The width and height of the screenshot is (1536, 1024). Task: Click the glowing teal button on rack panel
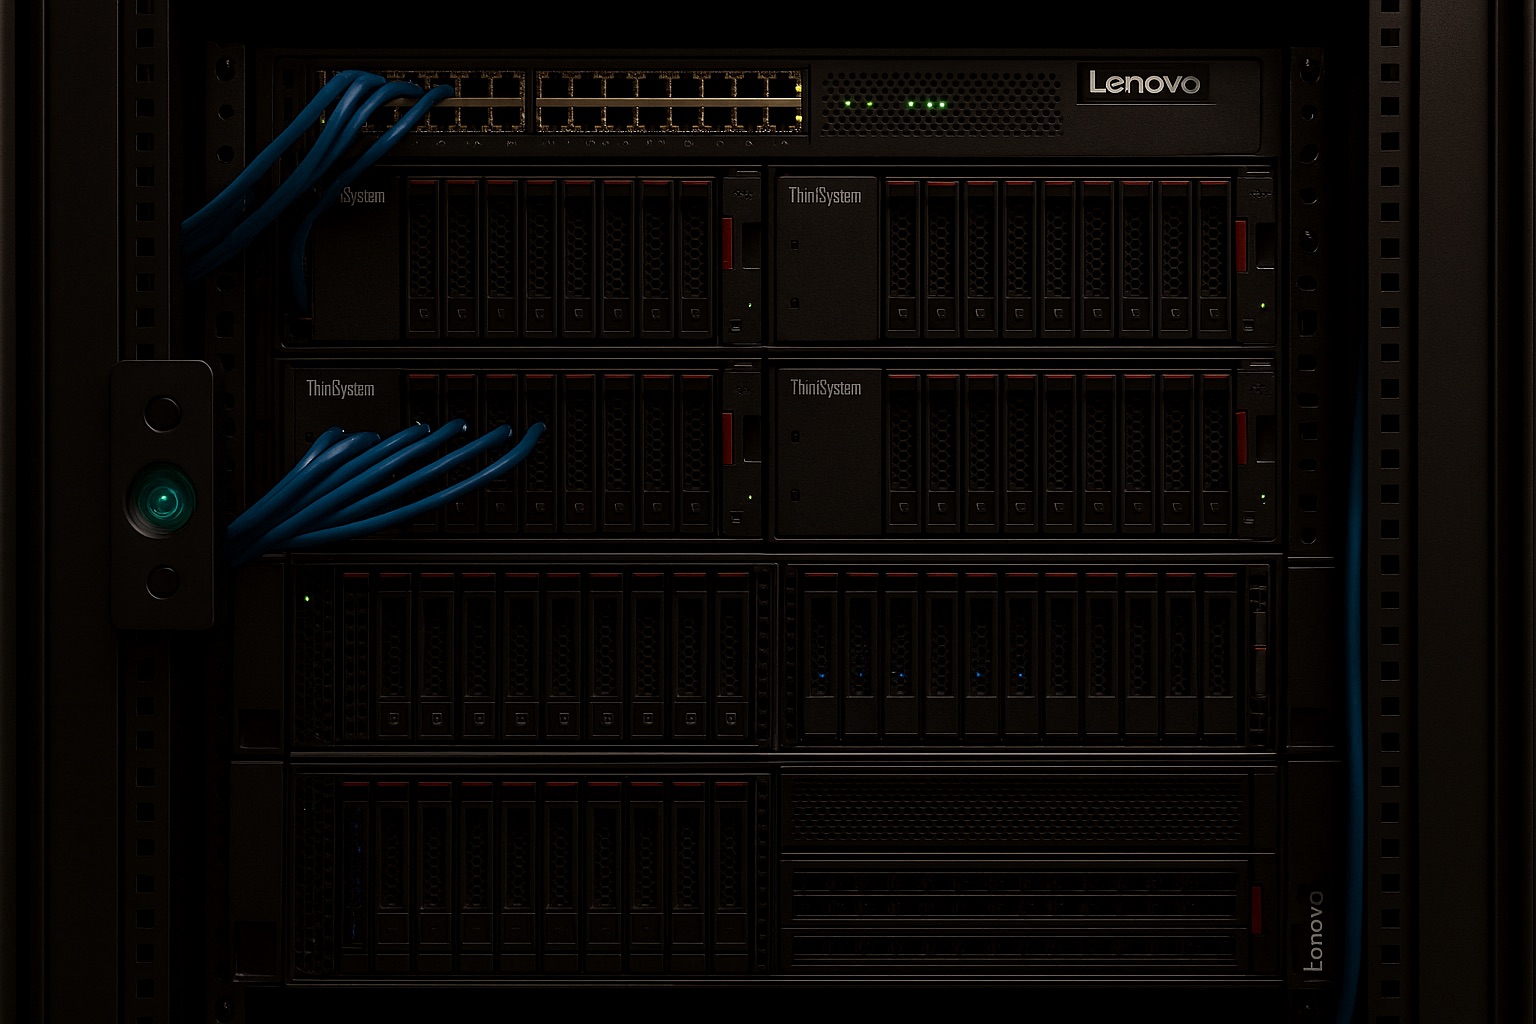click(x=161, y=498)
